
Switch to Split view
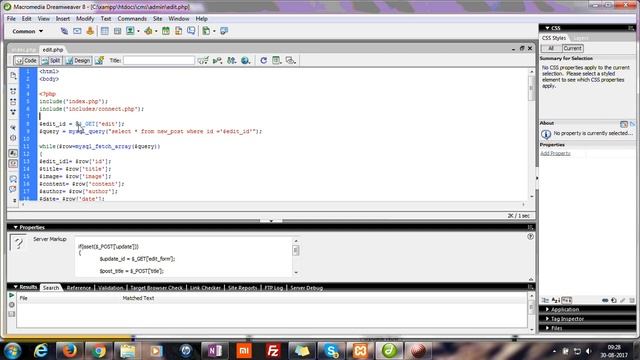[x=51, y=60]
